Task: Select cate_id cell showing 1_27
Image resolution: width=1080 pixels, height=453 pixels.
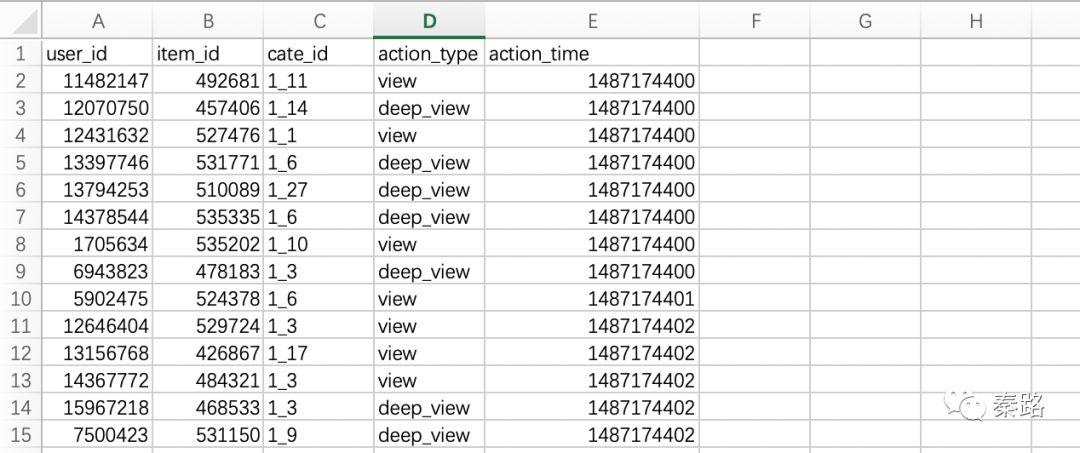Action: pos(318,190)
